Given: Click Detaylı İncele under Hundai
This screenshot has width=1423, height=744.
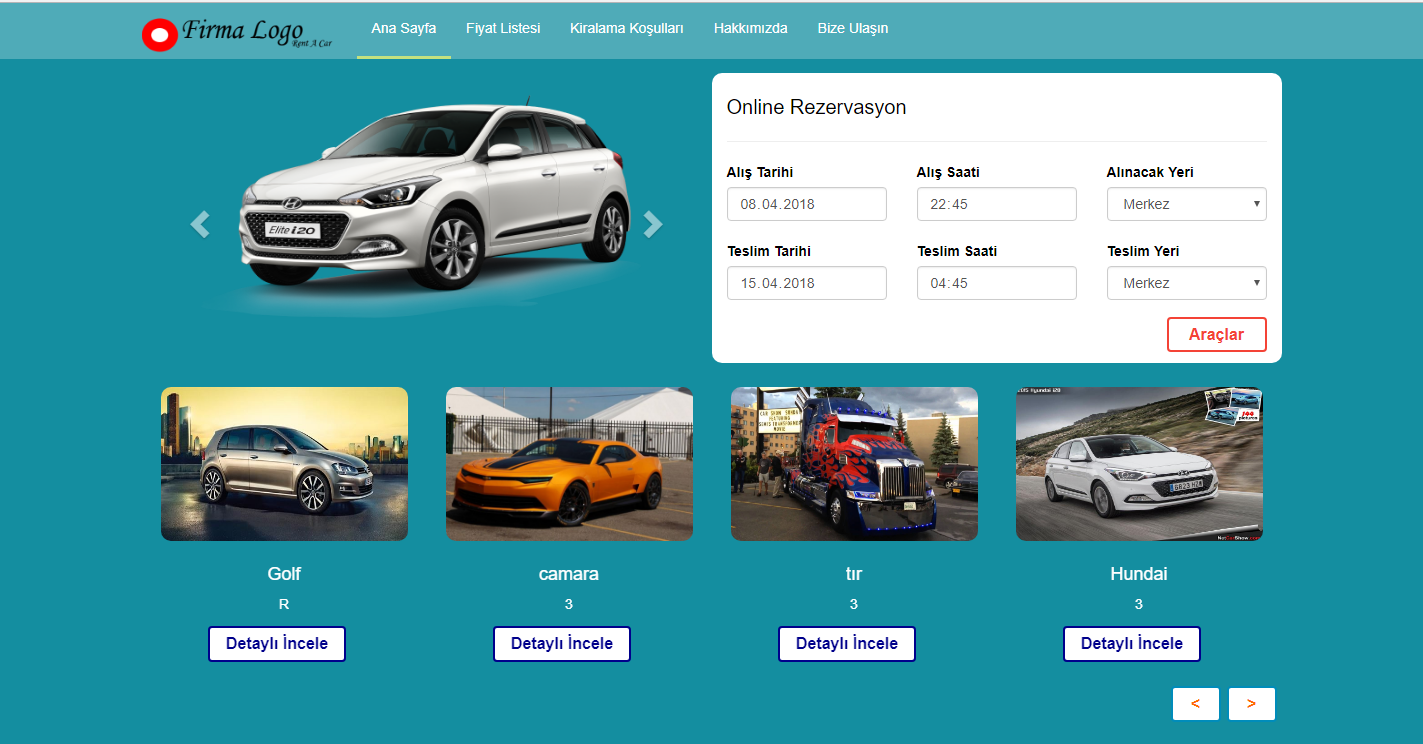Looking at the screenshot, I should pos(1132,644).
